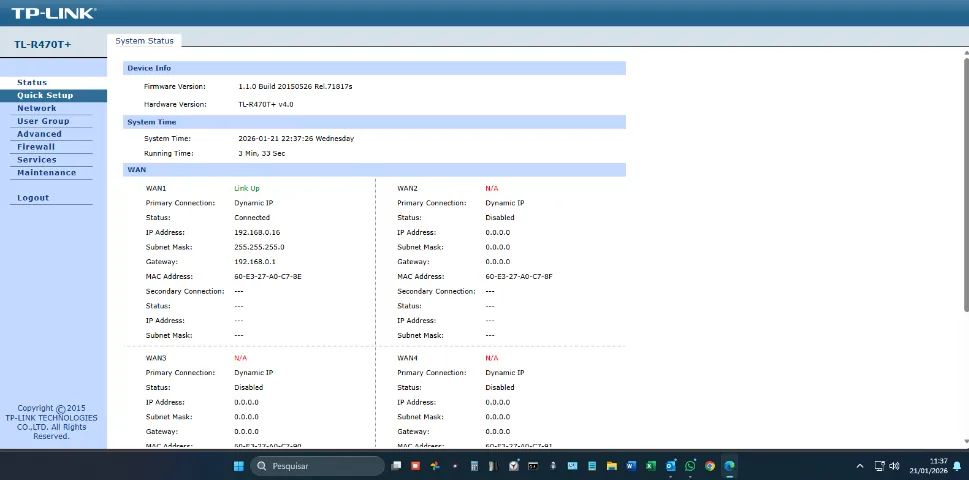Show hidden tray icons chevron
This screenshot has height=480, width=969.
point(860,466)
